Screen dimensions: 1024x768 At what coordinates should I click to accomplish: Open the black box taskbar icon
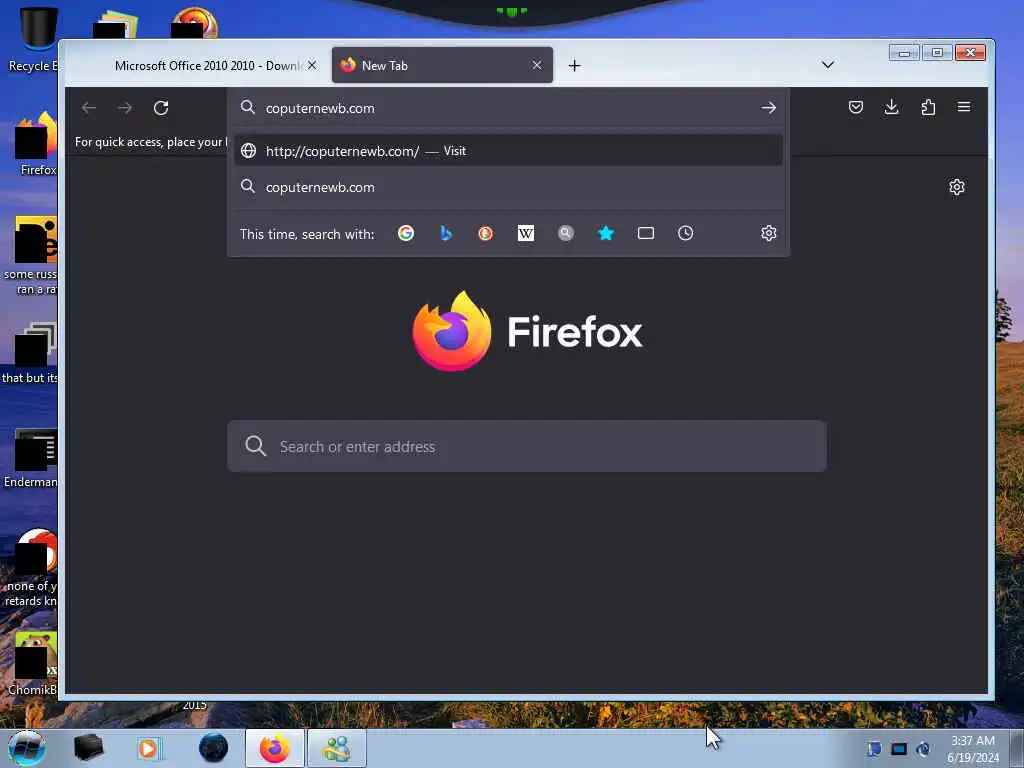coord(88,748)
